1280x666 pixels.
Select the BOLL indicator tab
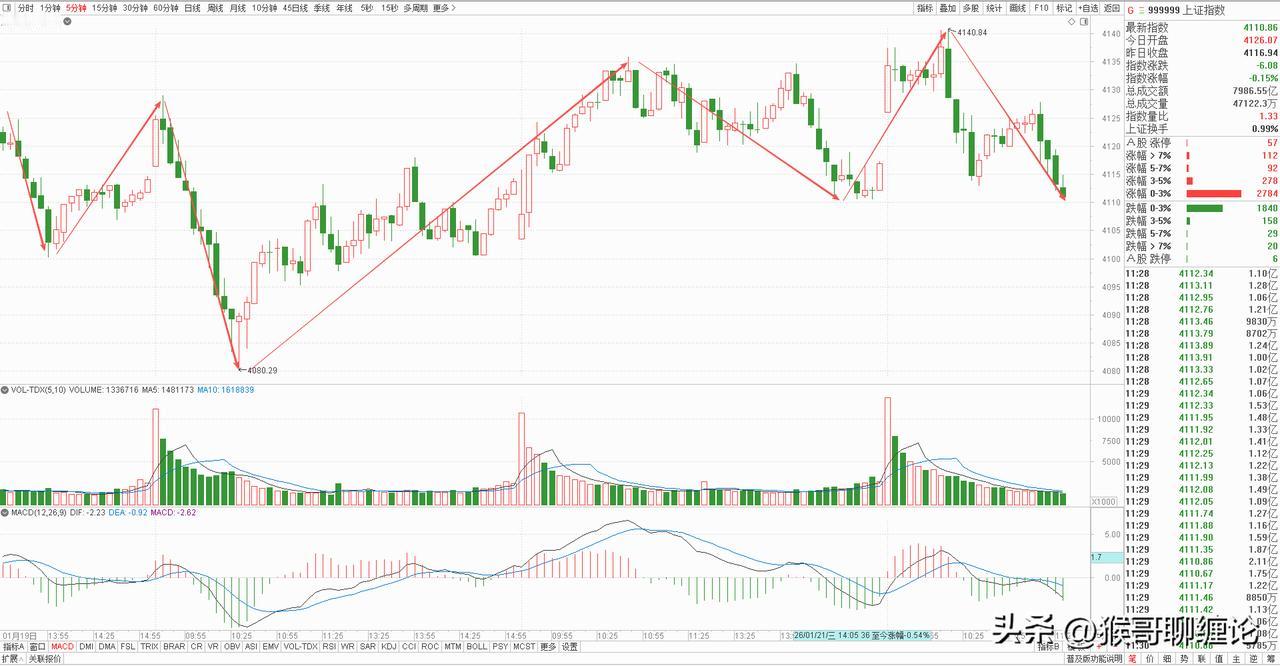[x=477, y=647]
